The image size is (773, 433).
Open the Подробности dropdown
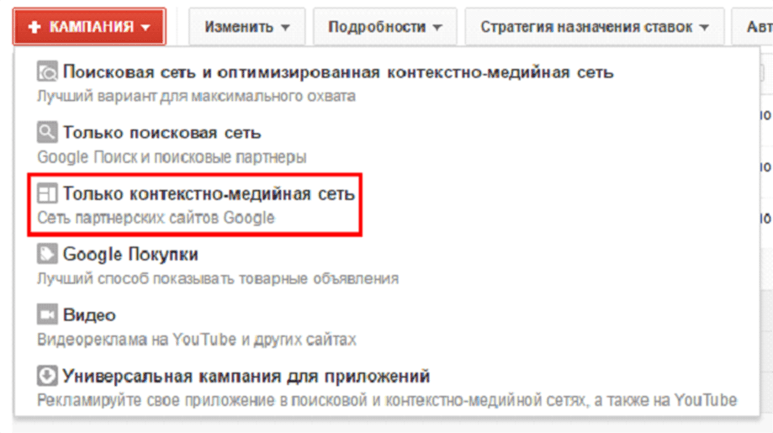pyautogui.click(x=385, y=27)
